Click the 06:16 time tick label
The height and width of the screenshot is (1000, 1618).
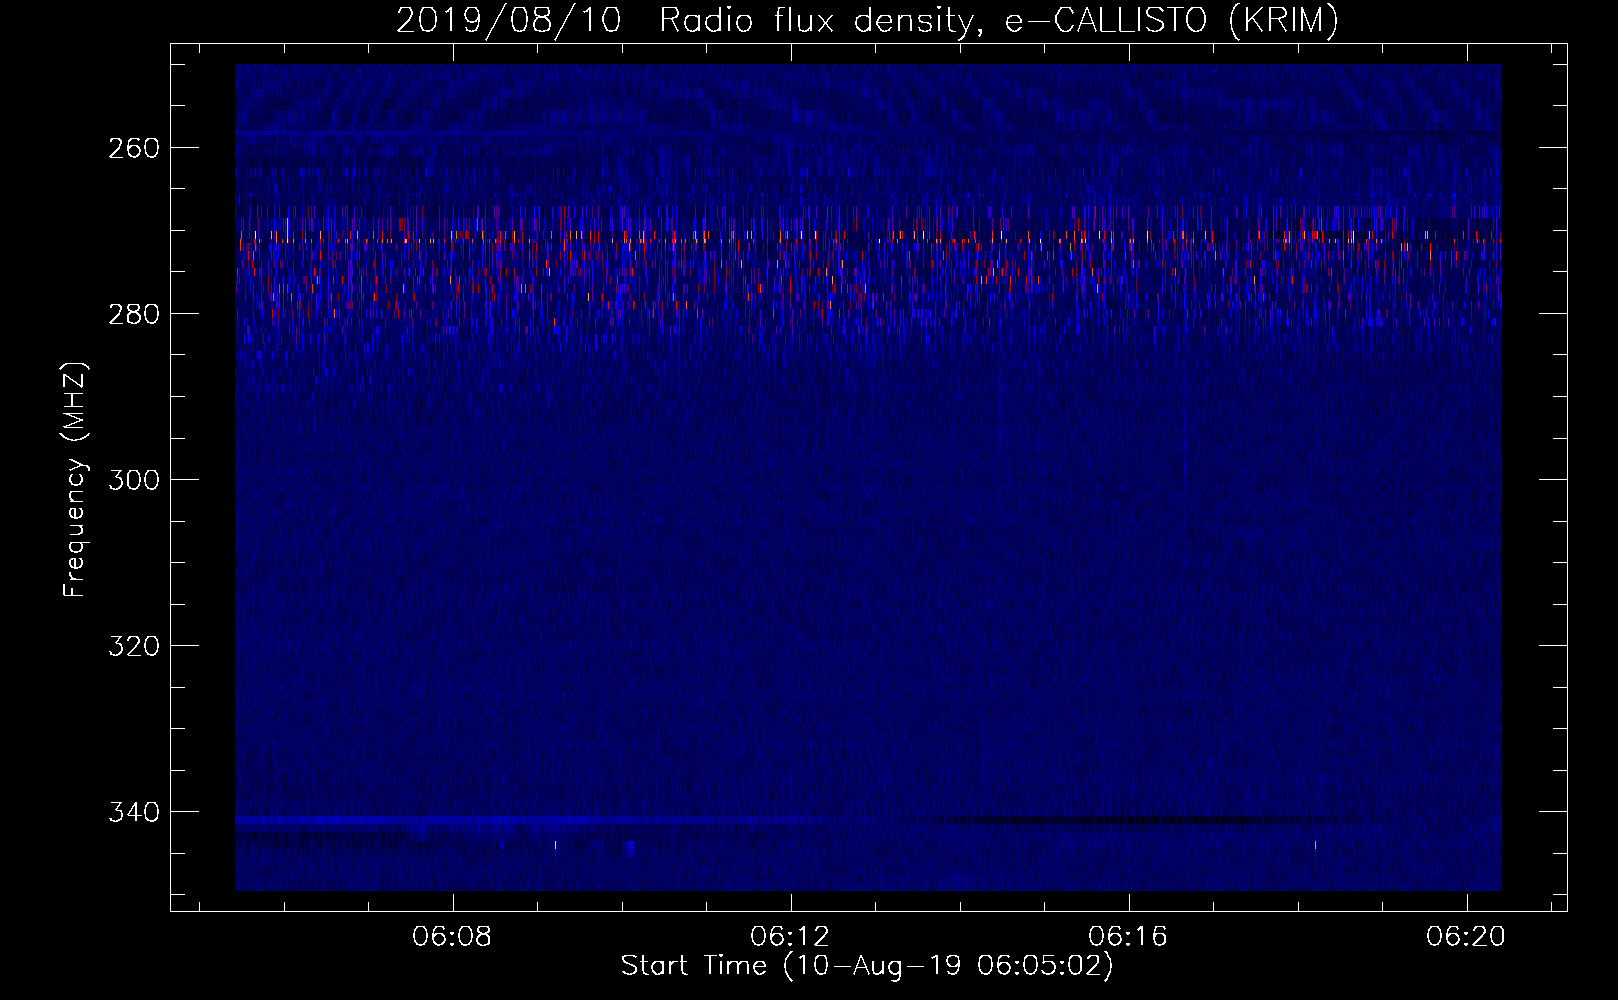pos(1129,936)
